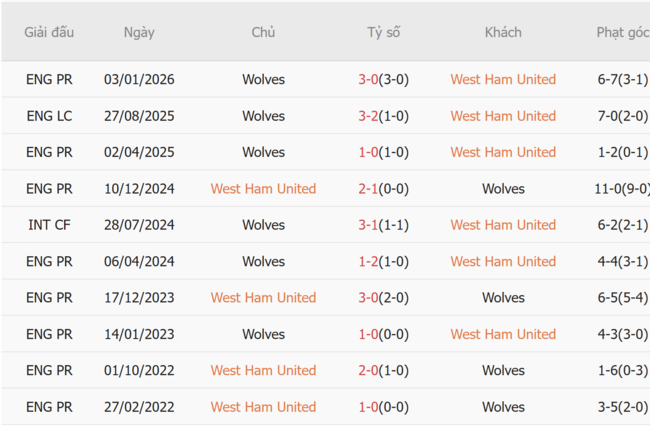Click the INT CF competition label
This screenshot has width=650, height=431.
[x=50, y=225]
